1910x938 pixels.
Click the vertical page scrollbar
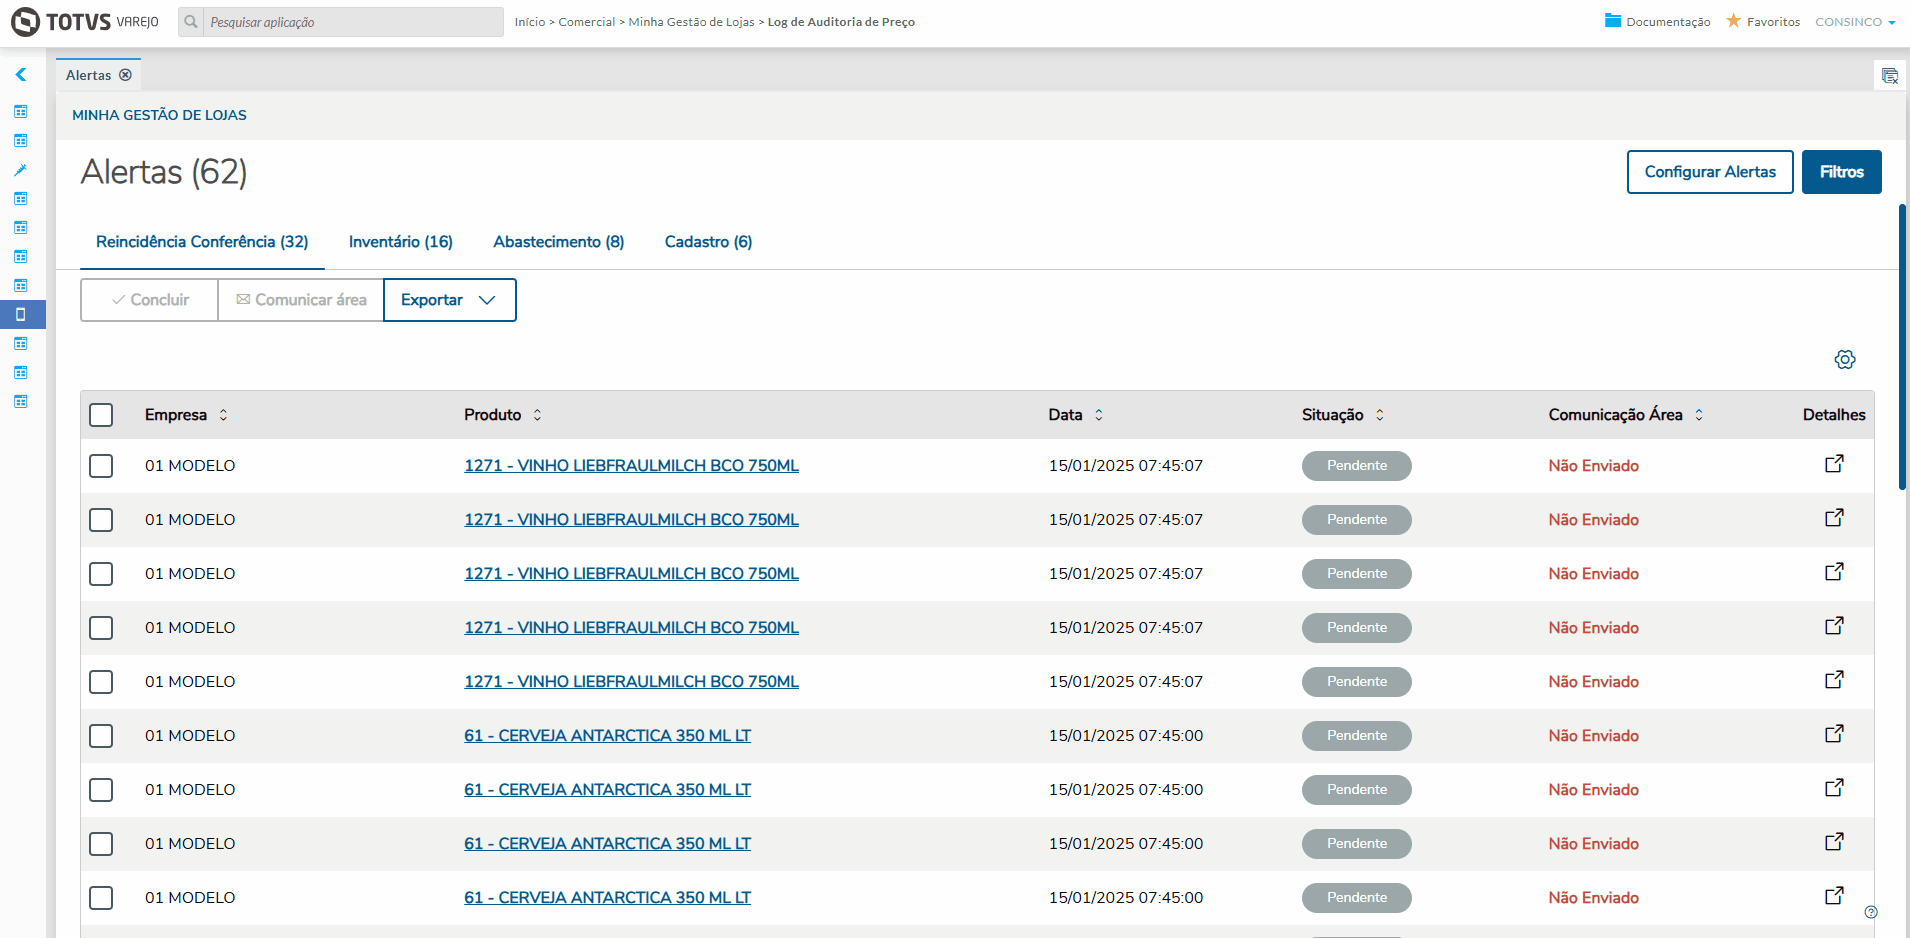pyautogui.click(x=1902, y=347)
